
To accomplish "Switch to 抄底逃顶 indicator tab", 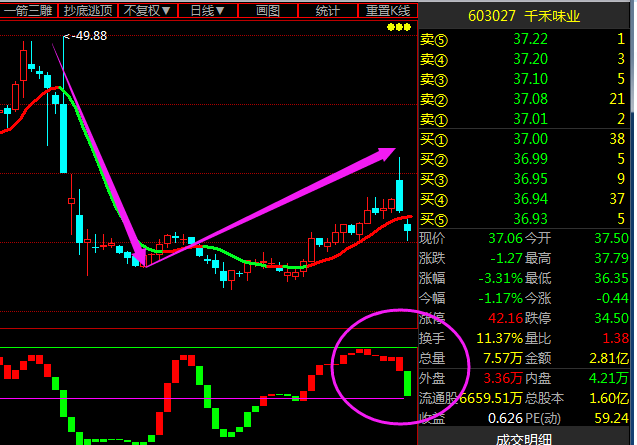I will tap(88, 10).
